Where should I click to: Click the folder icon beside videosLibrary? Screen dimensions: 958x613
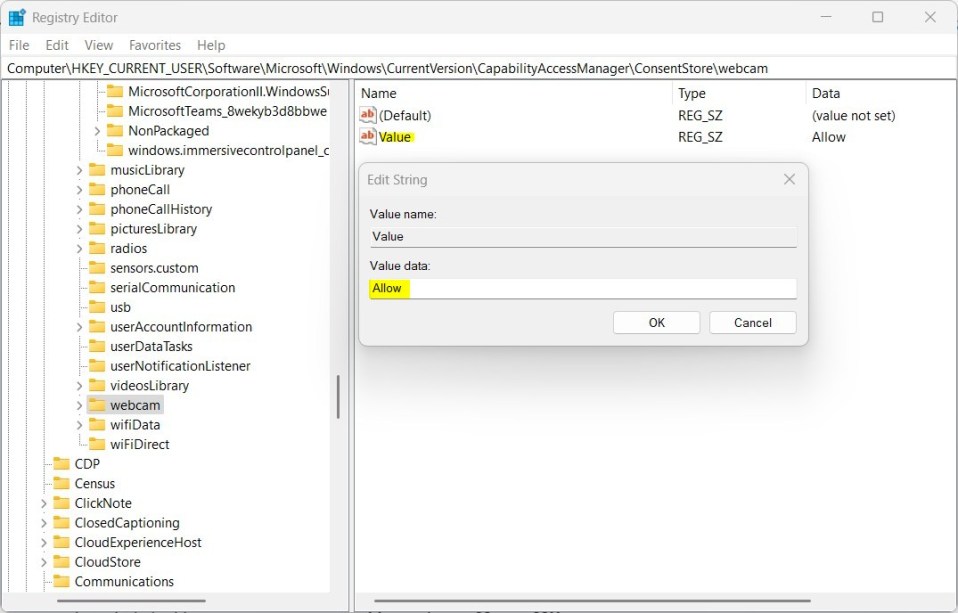[x=97, y=385]
